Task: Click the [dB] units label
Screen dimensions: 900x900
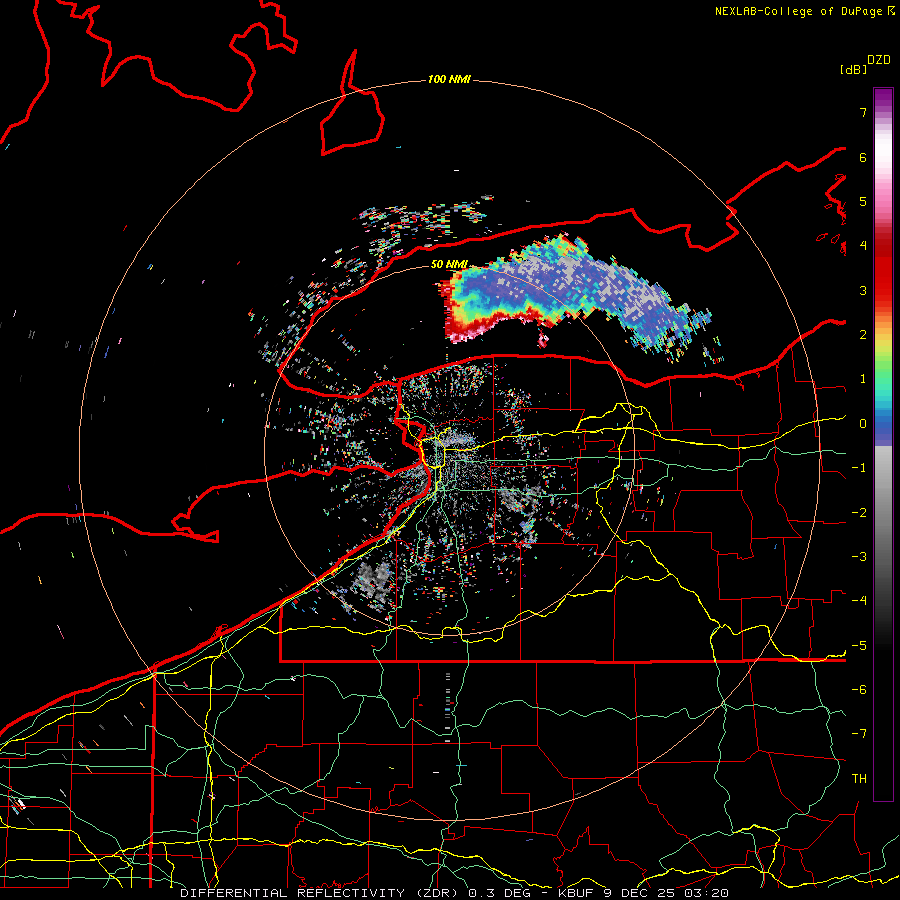Action: (853, 69)
